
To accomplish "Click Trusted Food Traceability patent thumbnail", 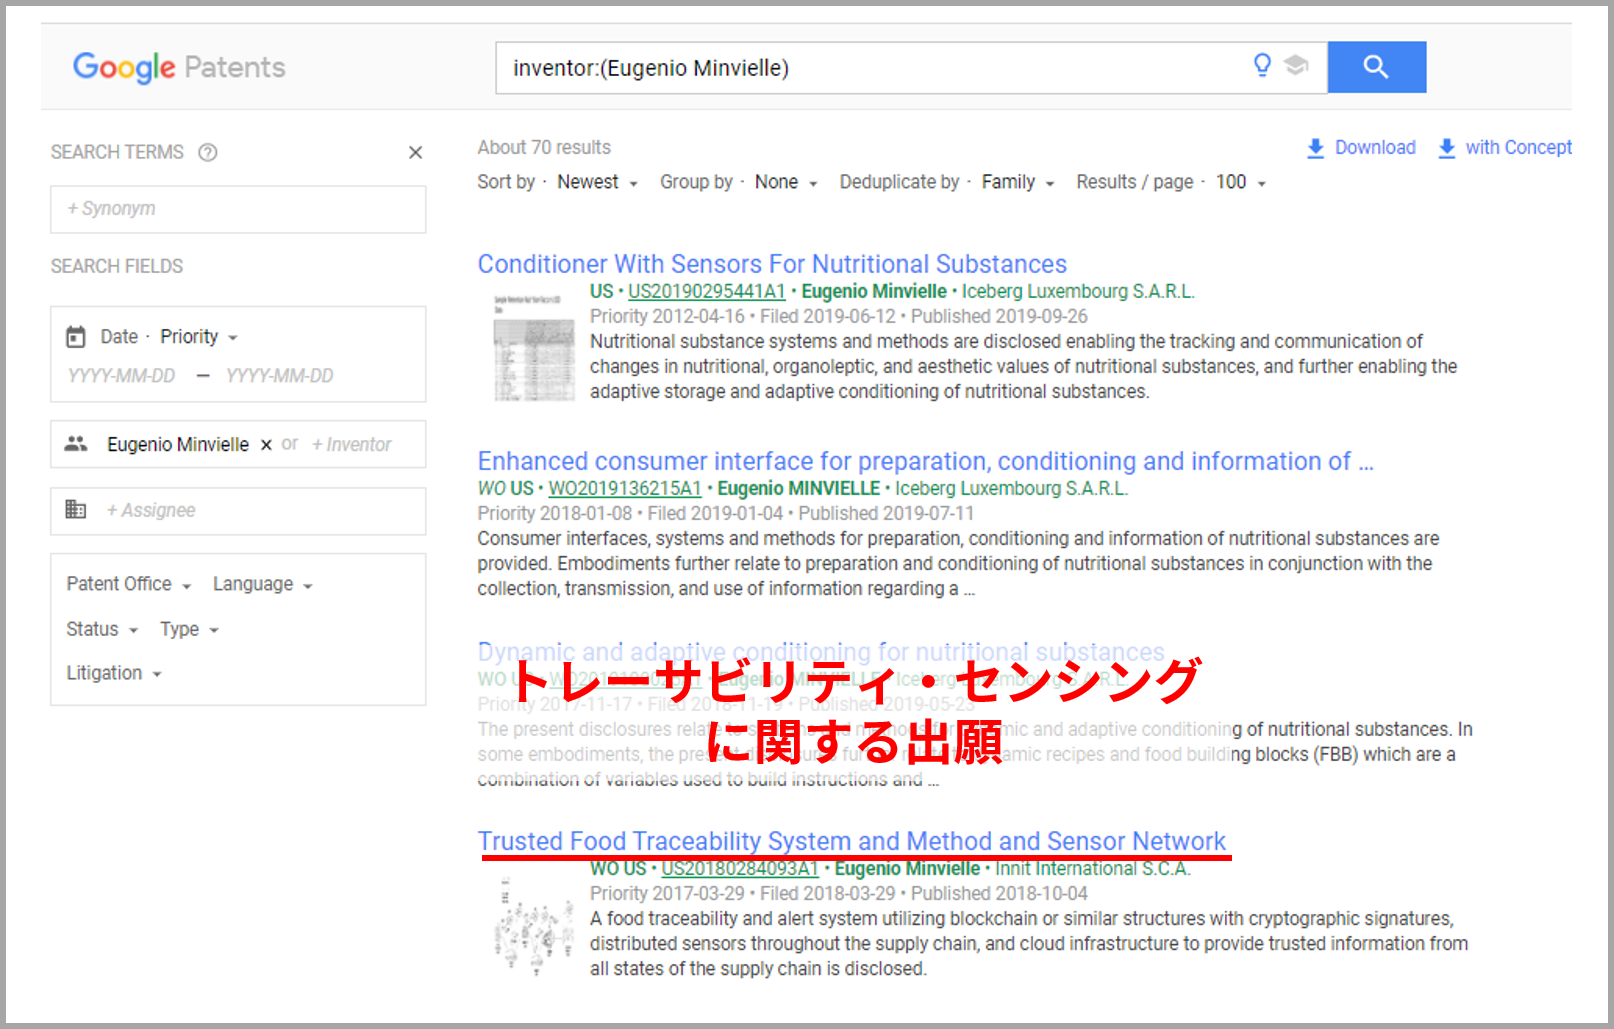I will click(x=534, y=926).
